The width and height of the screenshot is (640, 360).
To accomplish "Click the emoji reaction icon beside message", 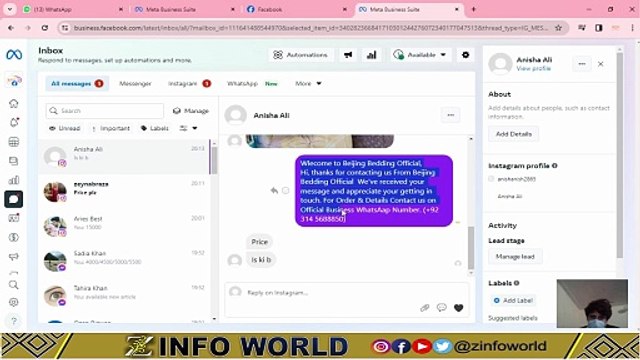I will point(286,190).
